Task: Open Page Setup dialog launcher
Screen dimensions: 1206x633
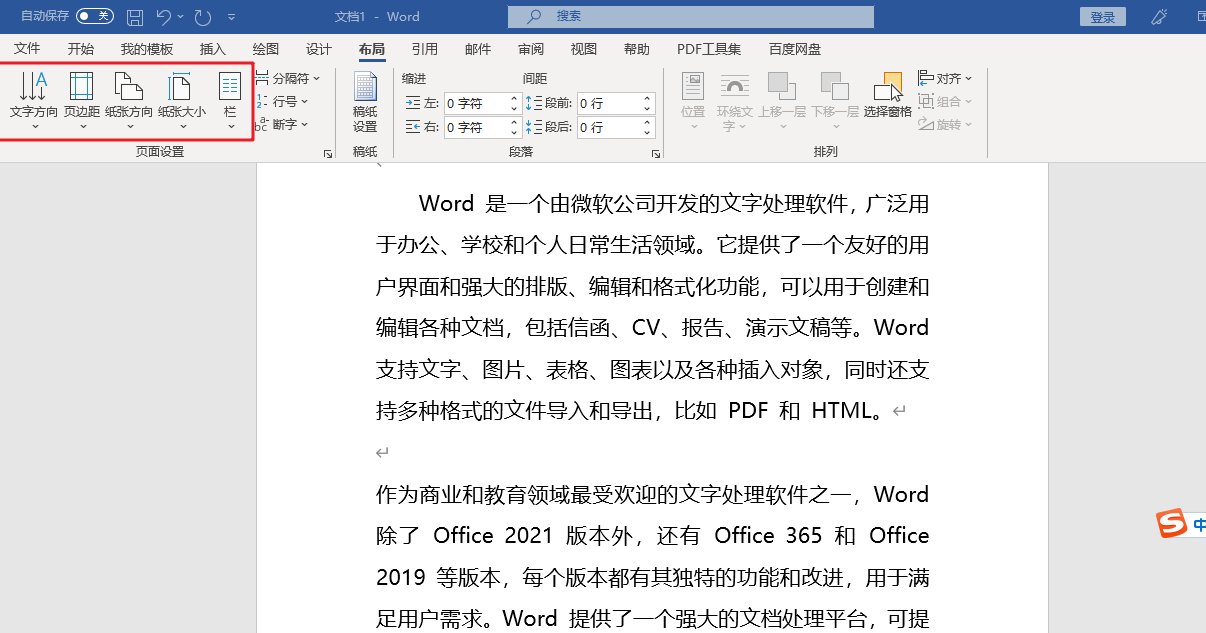Action: (328, 154)
